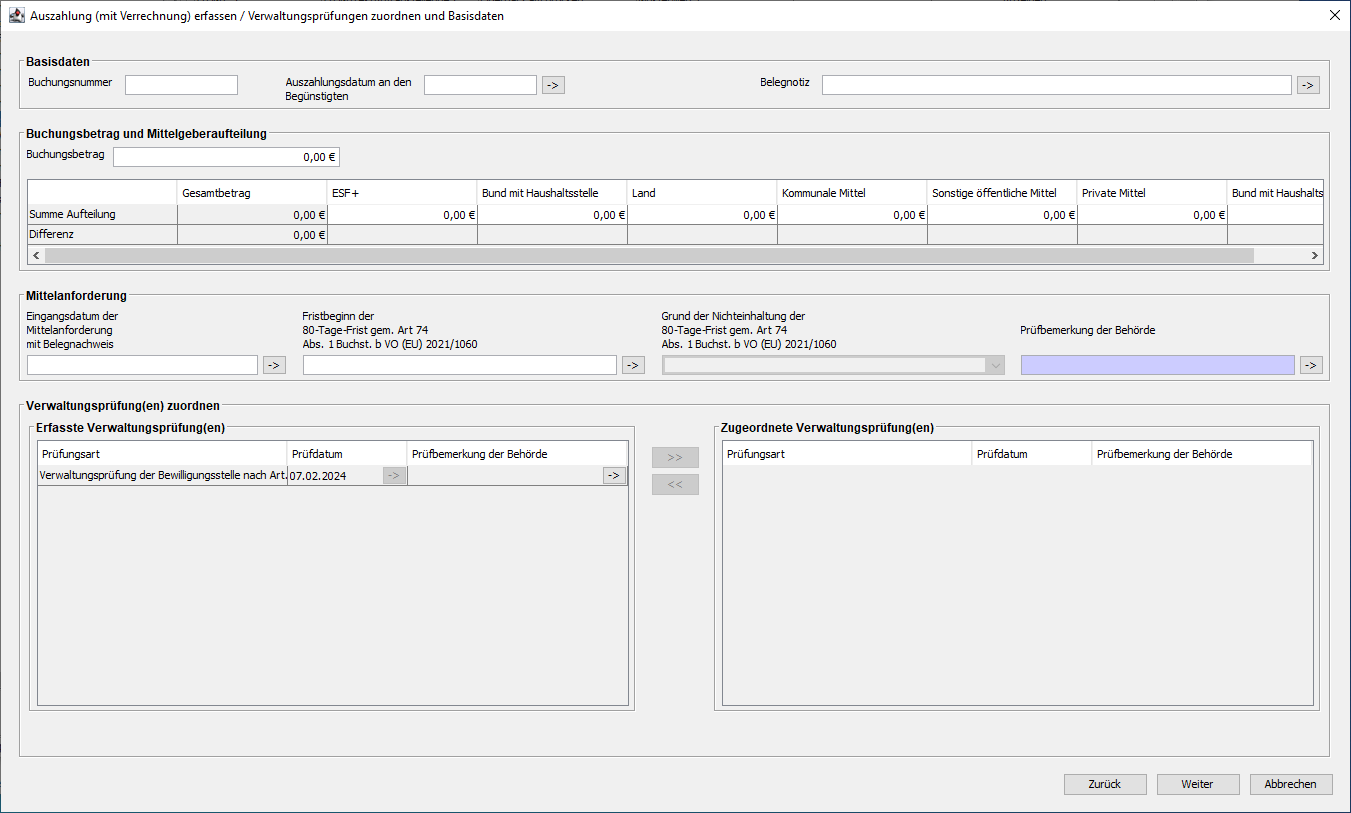The image size is (1351, 813).
Task: Select the Verwaltungsprüfung der Bewilligungsstelle row
Action: (162, 476)
